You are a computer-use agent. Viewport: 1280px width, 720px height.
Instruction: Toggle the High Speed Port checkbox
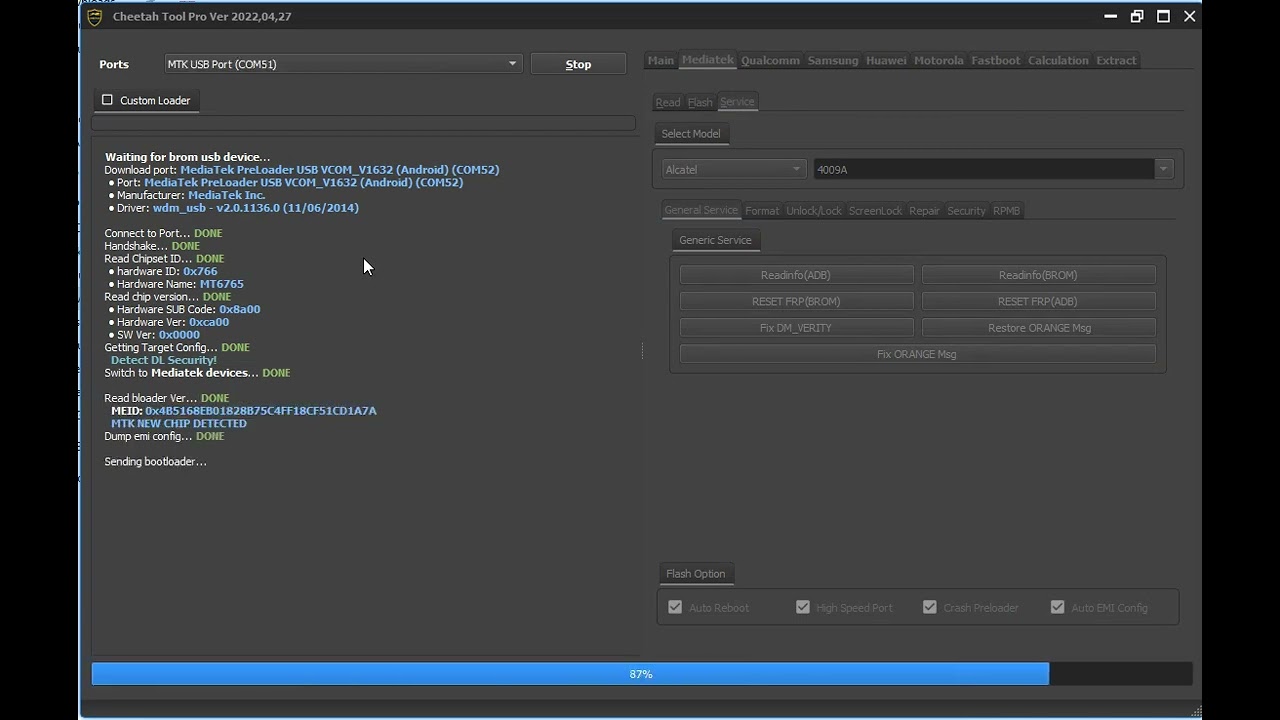802,607
